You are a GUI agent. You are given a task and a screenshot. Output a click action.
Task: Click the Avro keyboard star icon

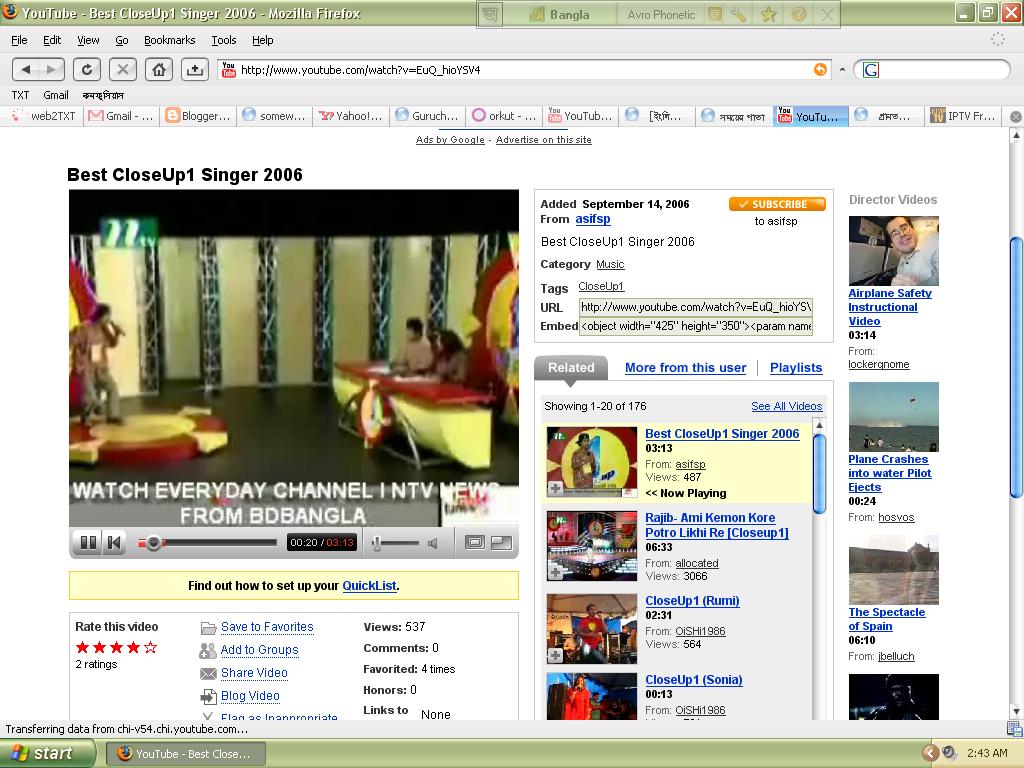pyautogui.click(x=768, y=14)
